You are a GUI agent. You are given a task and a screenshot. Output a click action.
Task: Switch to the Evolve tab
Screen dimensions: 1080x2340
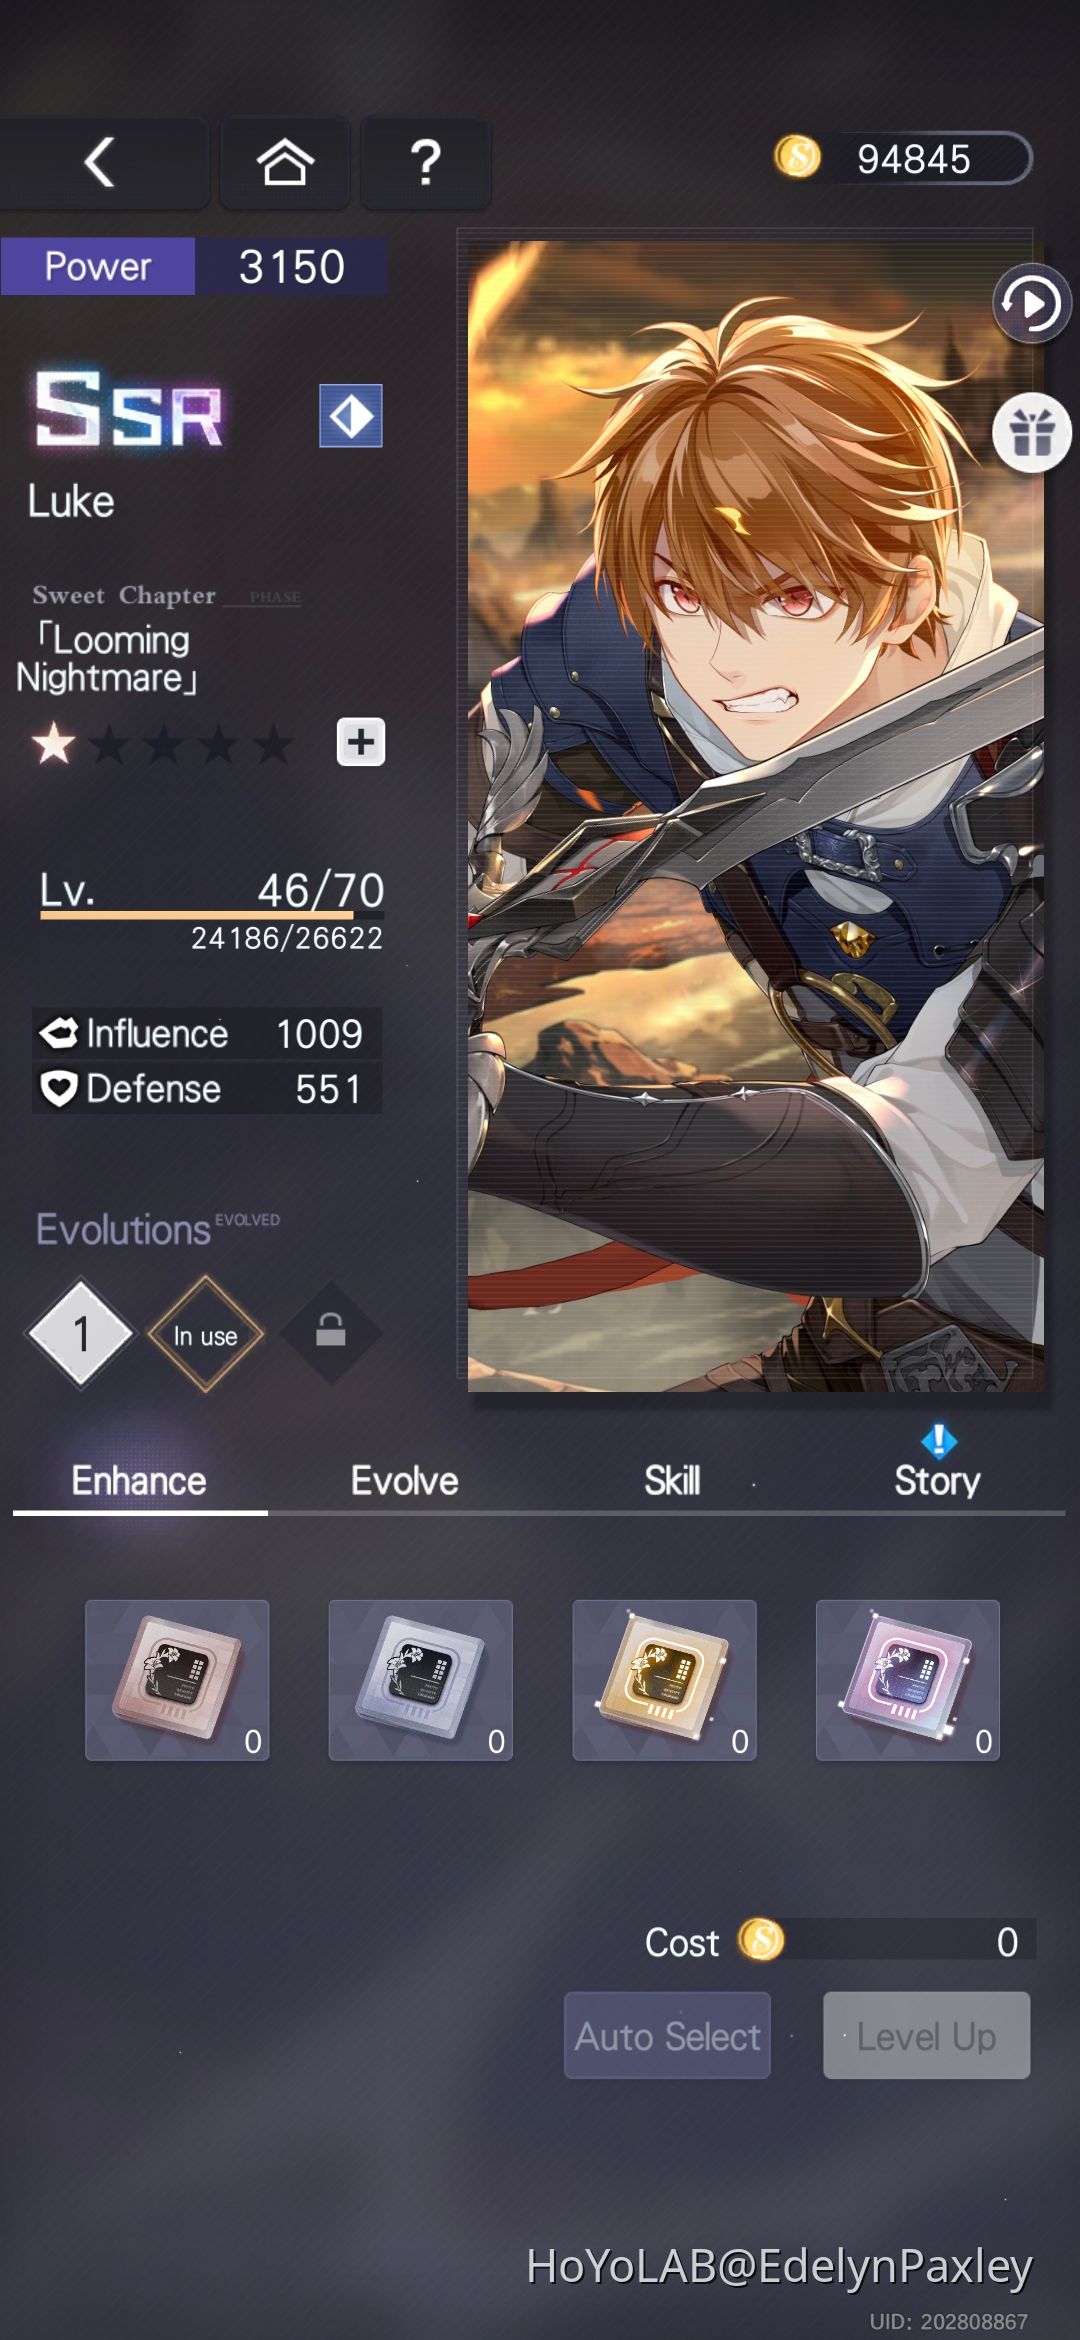[404, 1481]
